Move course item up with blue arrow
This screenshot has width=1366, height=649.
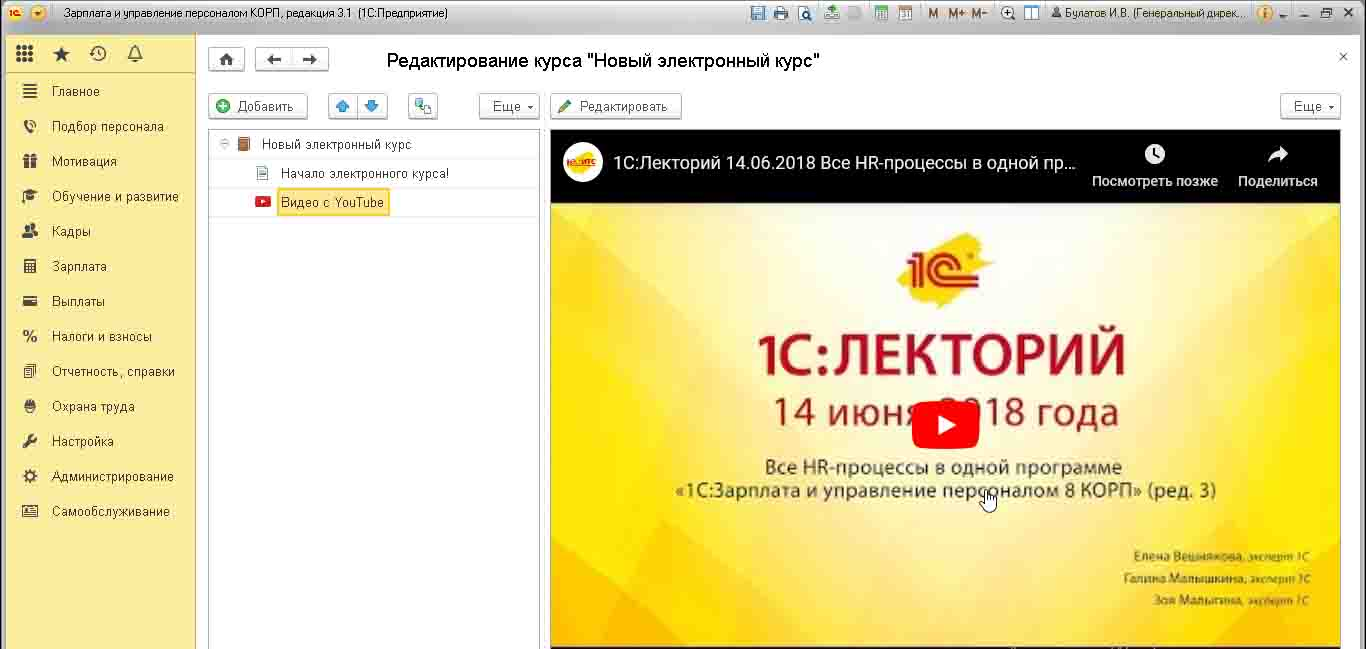[343, 106]
